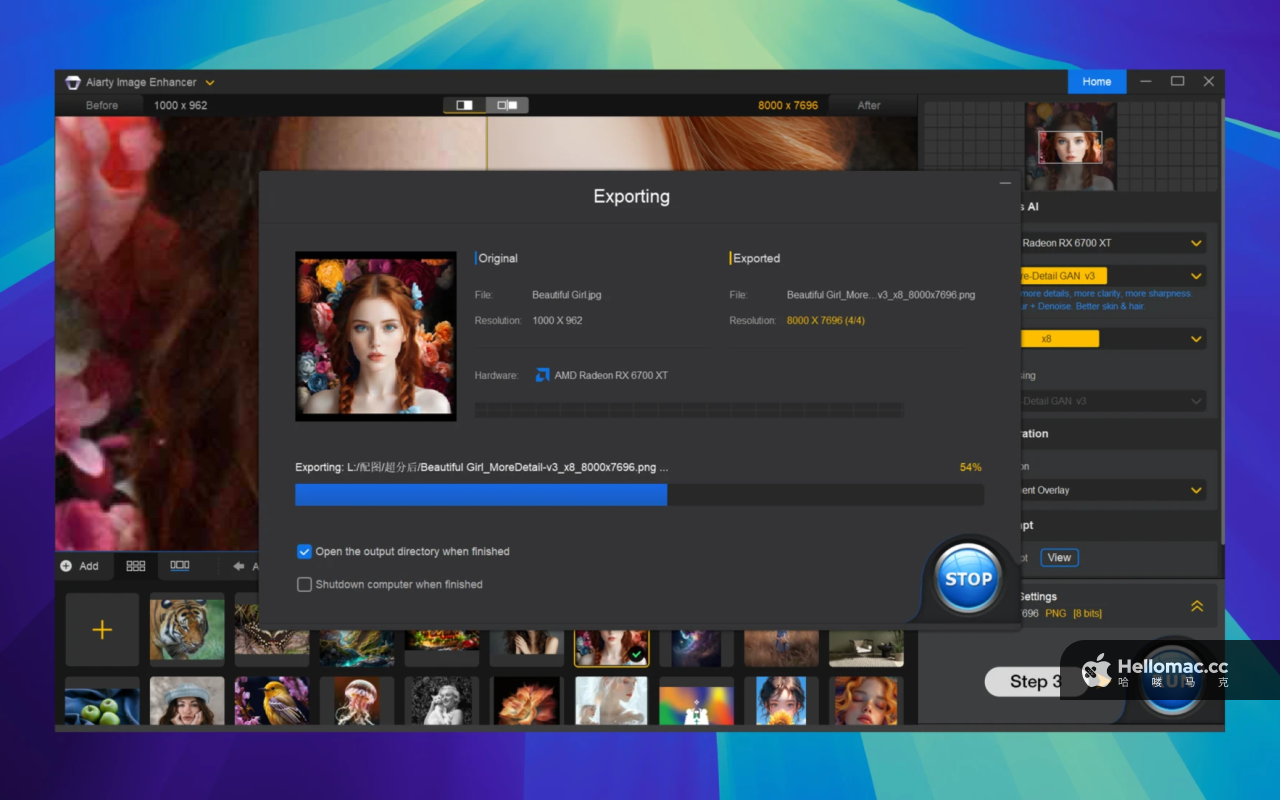Open the Radeon RX 6700 XT hardware dropdown
1280x800 pixels.
1197,243
